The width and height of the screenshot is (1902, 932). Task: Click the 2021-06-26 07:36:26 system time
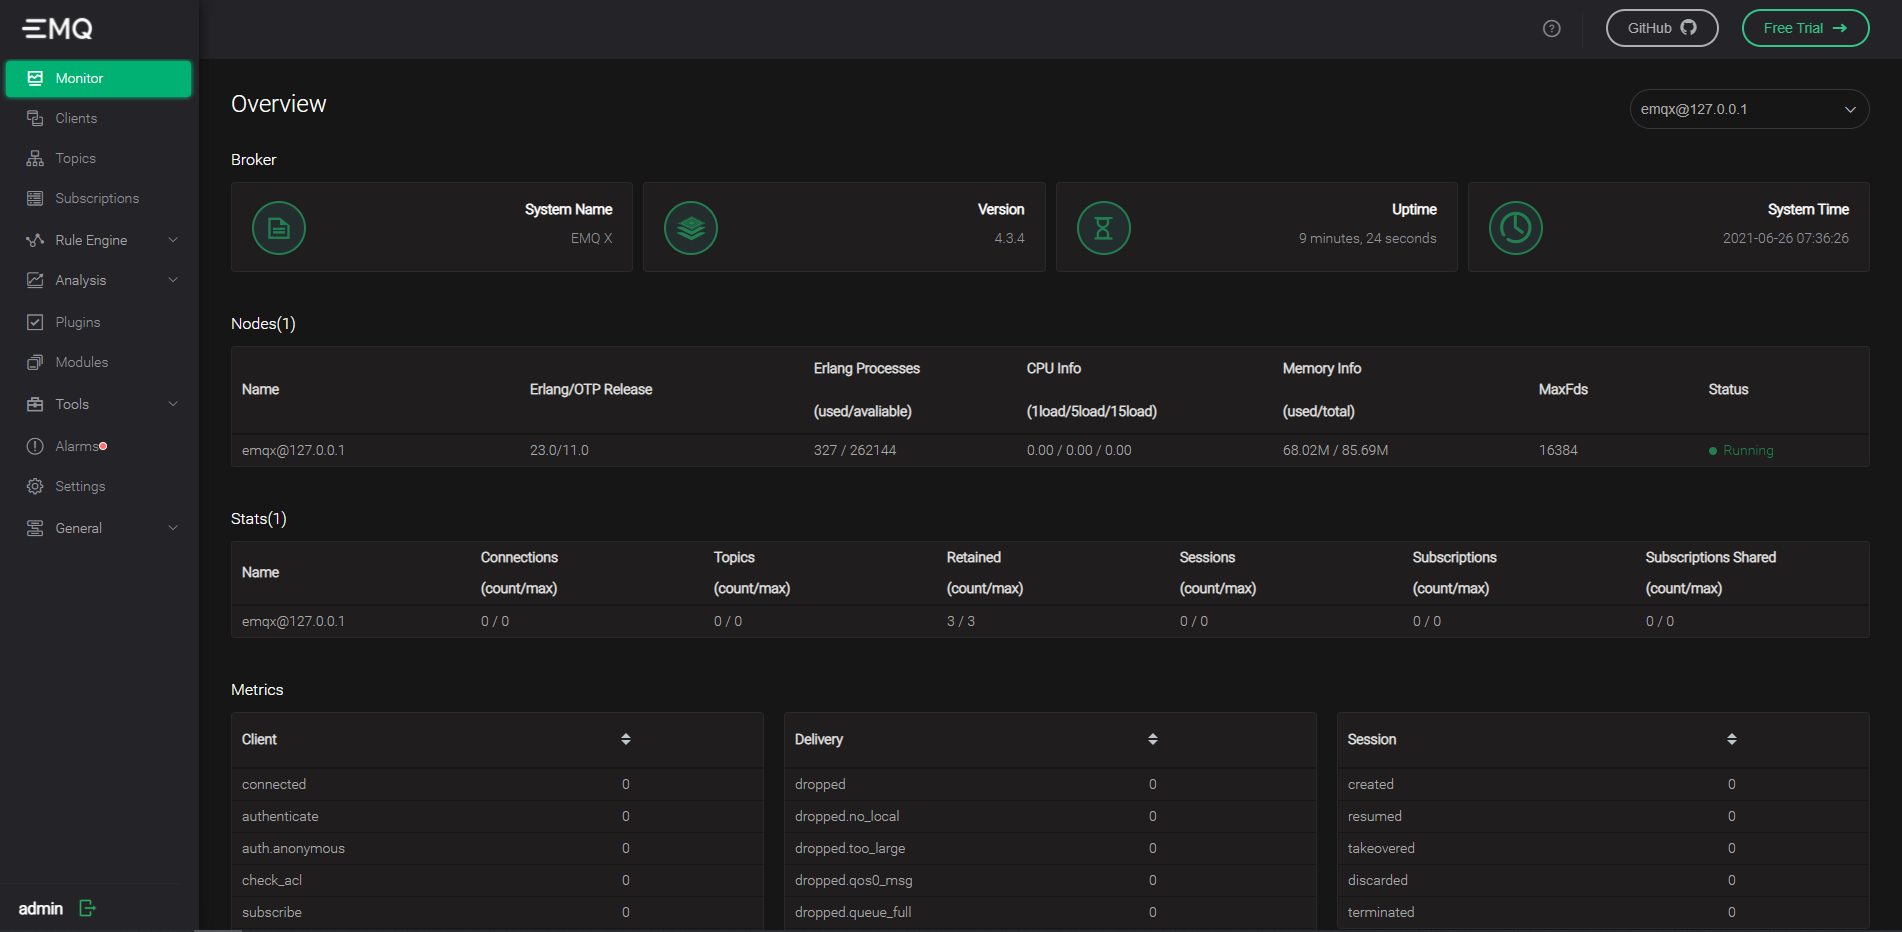click(1786, 238)
